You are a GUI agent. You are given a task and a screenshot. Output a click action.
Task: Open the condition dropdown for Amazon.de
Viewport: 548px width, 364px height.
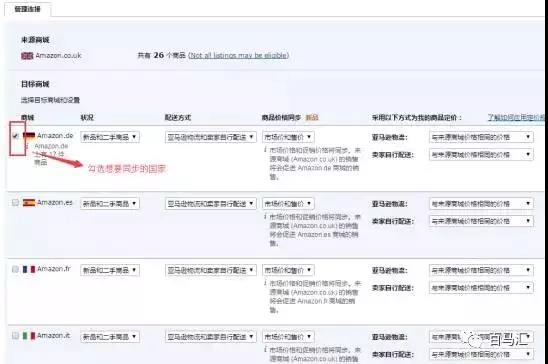[110, 137]
